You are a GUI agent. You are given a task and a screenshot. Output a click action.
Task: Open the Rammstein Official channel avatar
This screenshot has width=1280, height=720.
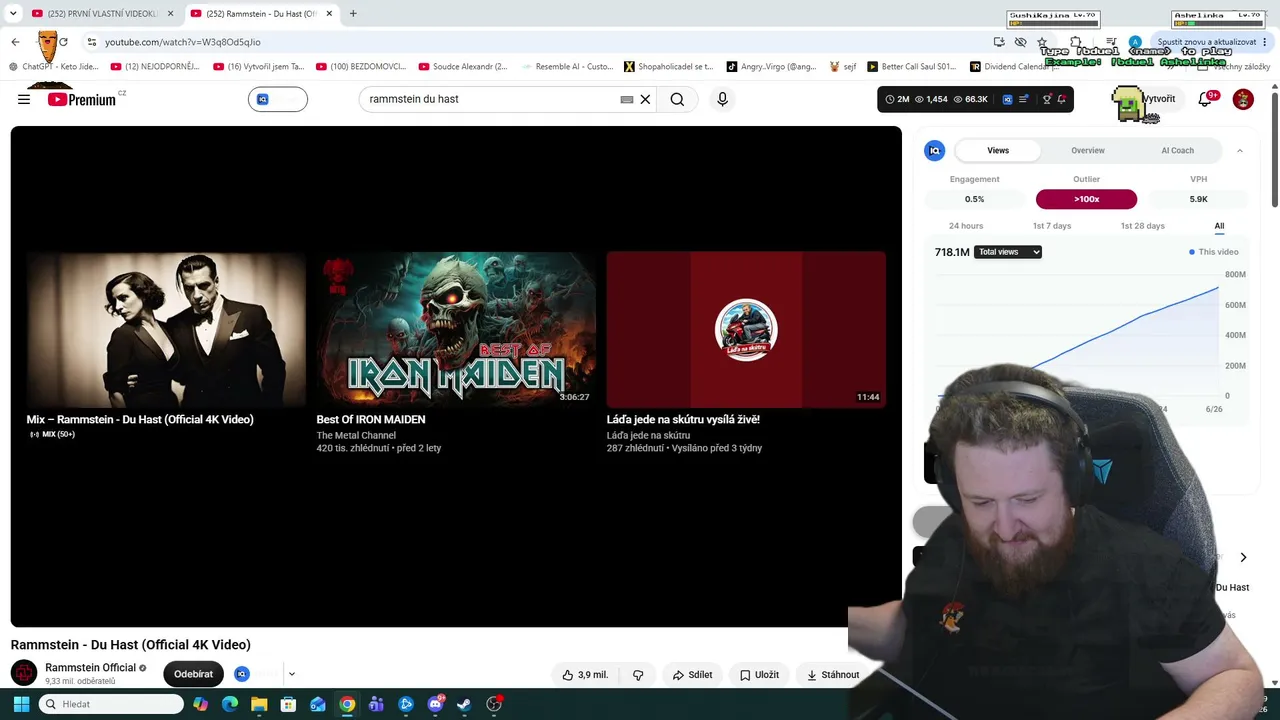(x=24, y=673)
